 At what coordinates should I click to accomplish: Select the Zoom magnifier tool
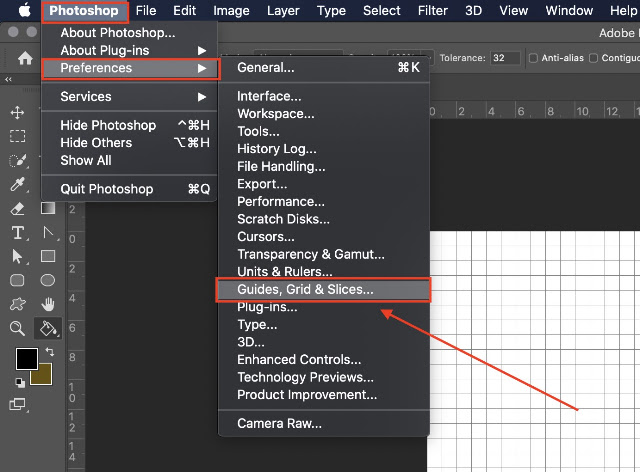17,328
